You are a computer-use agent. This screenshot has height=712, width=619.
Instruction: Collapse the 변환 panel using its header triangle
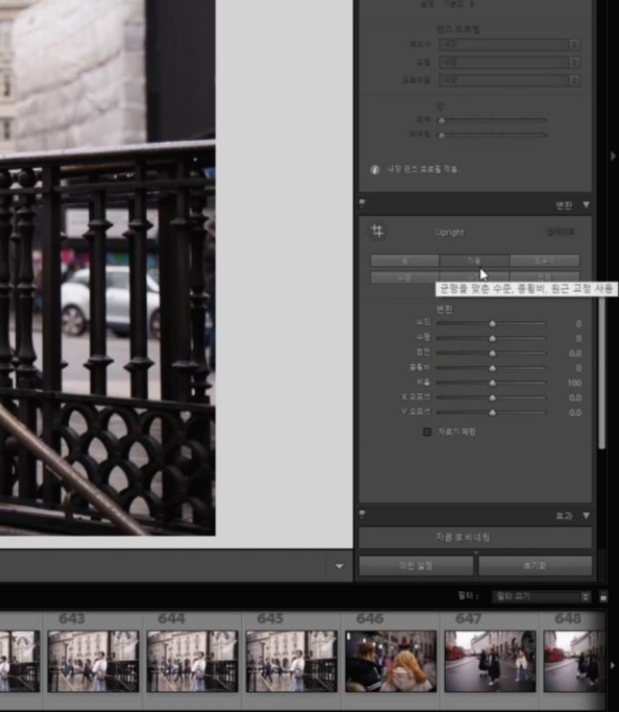pos(586,205)
